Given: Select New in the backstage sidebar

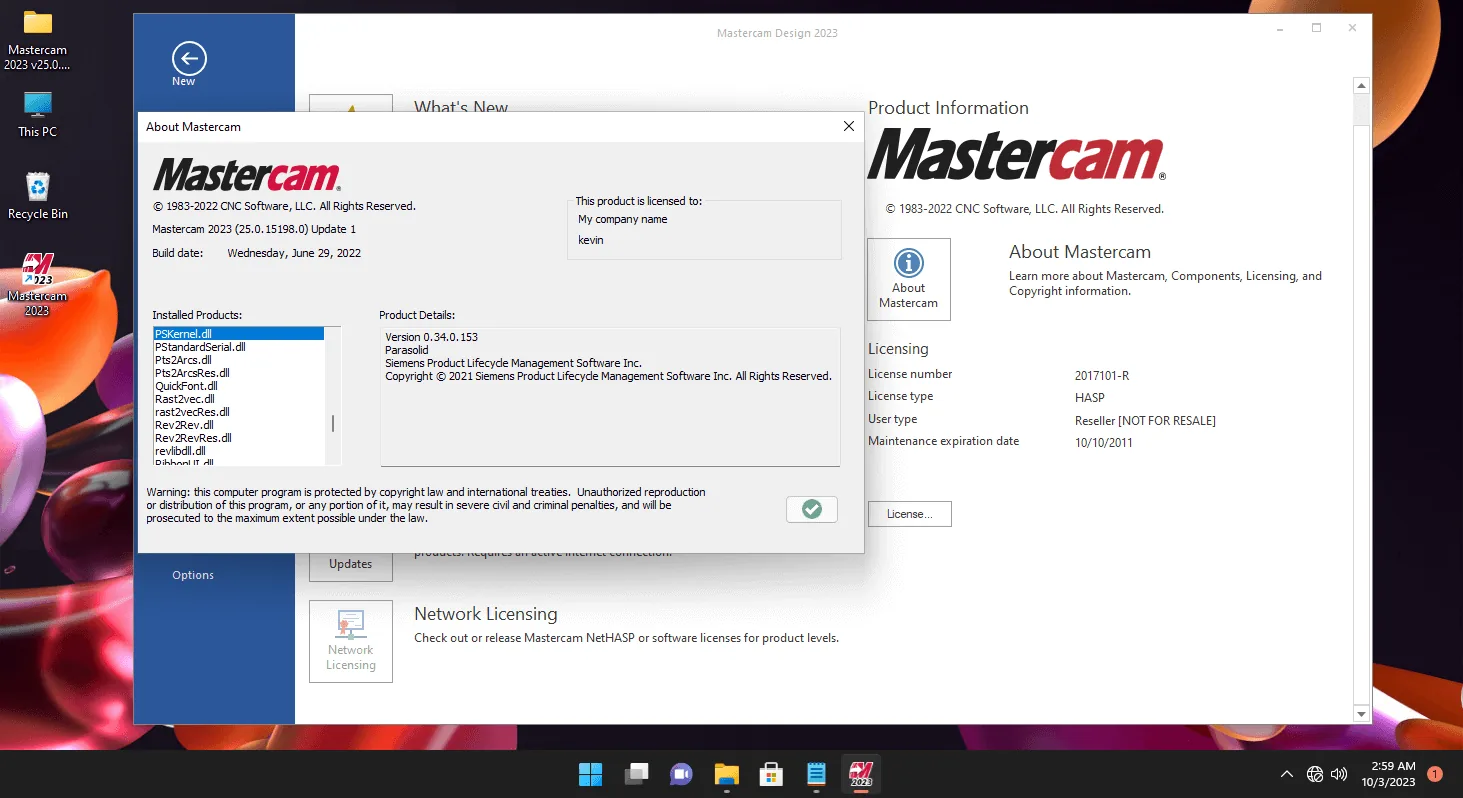Looking at the screenshot, I should [184, 81].
